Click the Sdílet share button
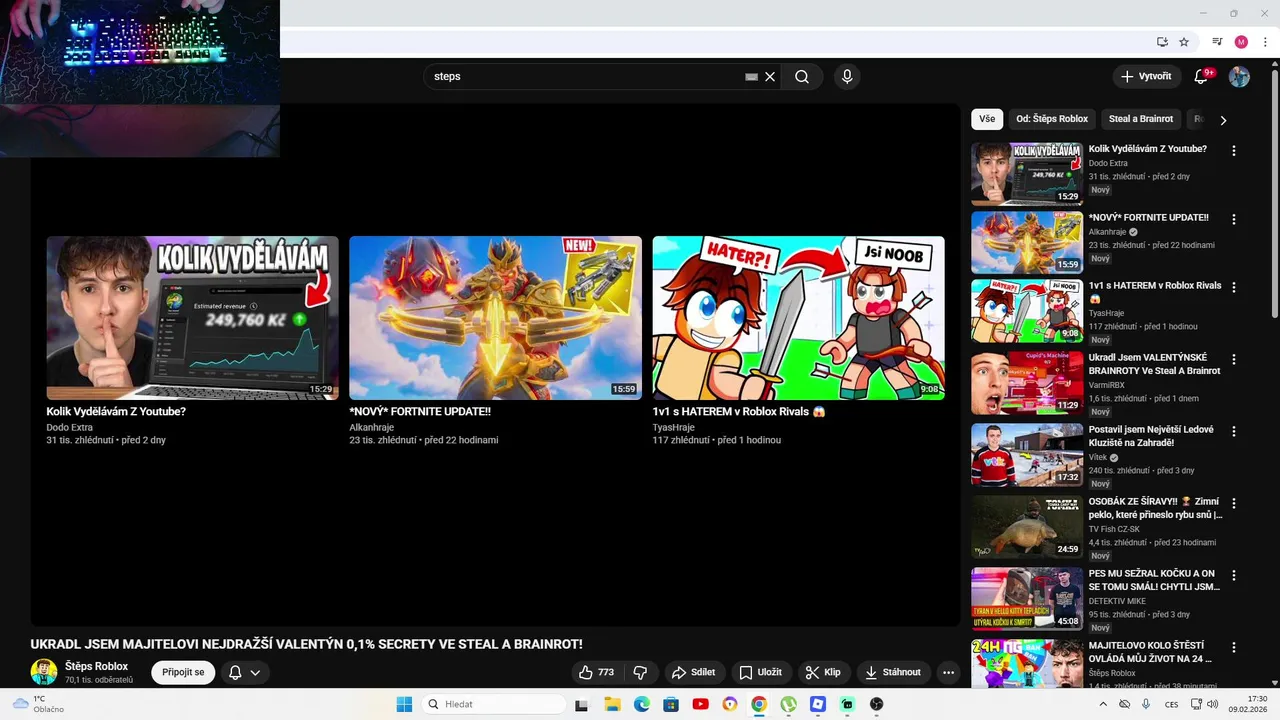This screenshot has width=1280, height=720. [x=693, y=672]
